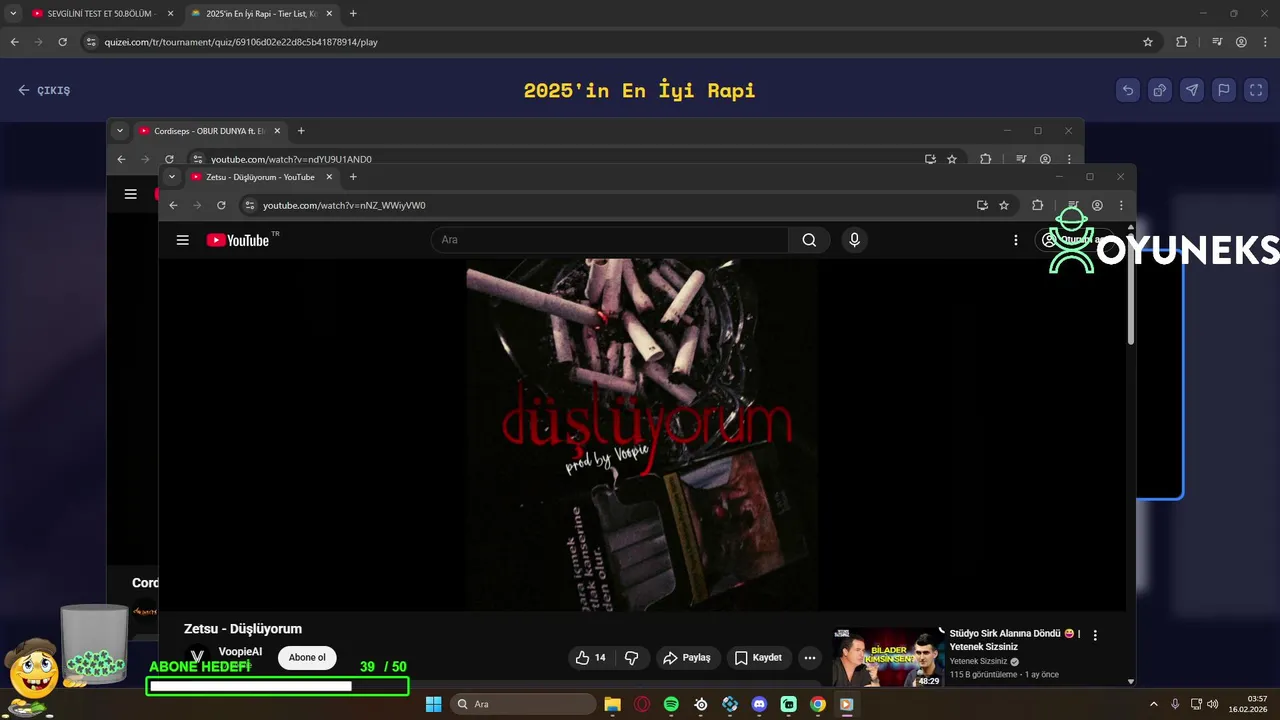Open Spotify from the taskbar
The height and width of the screenshot is (720, 1280).
(671, 704)
